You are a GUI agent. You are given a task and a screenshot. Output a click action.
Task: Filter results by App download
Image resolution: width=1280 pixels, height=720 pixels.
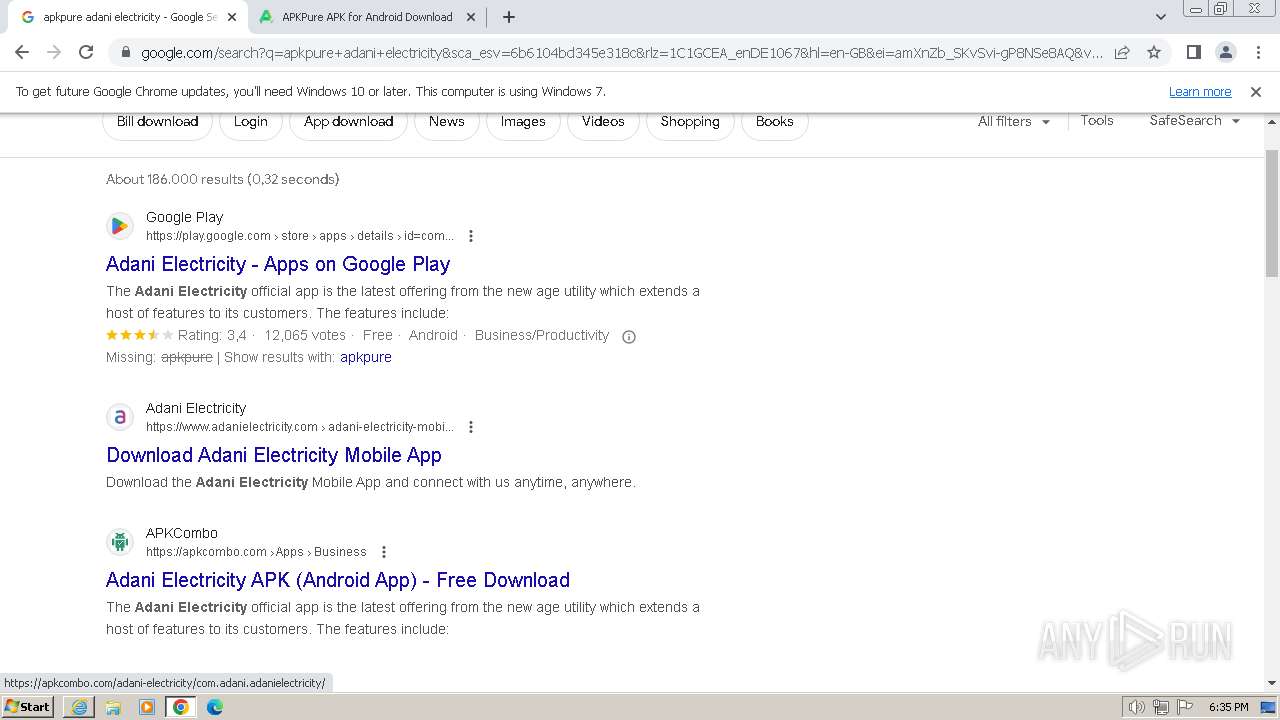[x=348, y=121]
